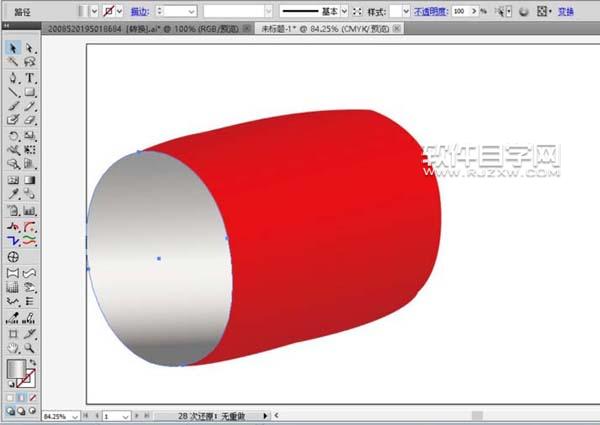The width and height of the screenshot is (600, 425).
Task: Select the Blend tool
Action: tap(29, 194)
